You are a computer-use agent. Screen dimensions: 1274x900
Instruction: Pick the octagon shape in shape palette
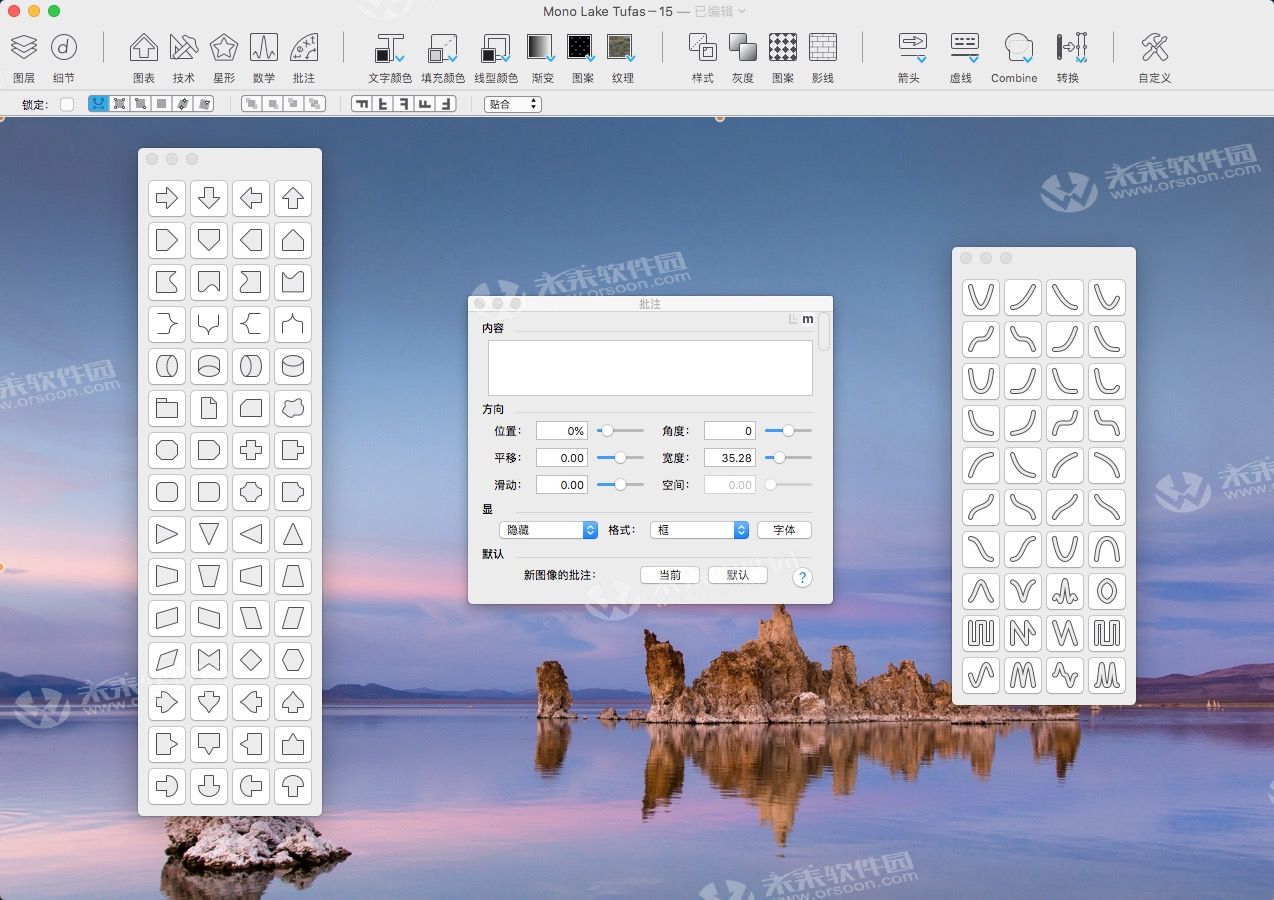click(167, 450)
